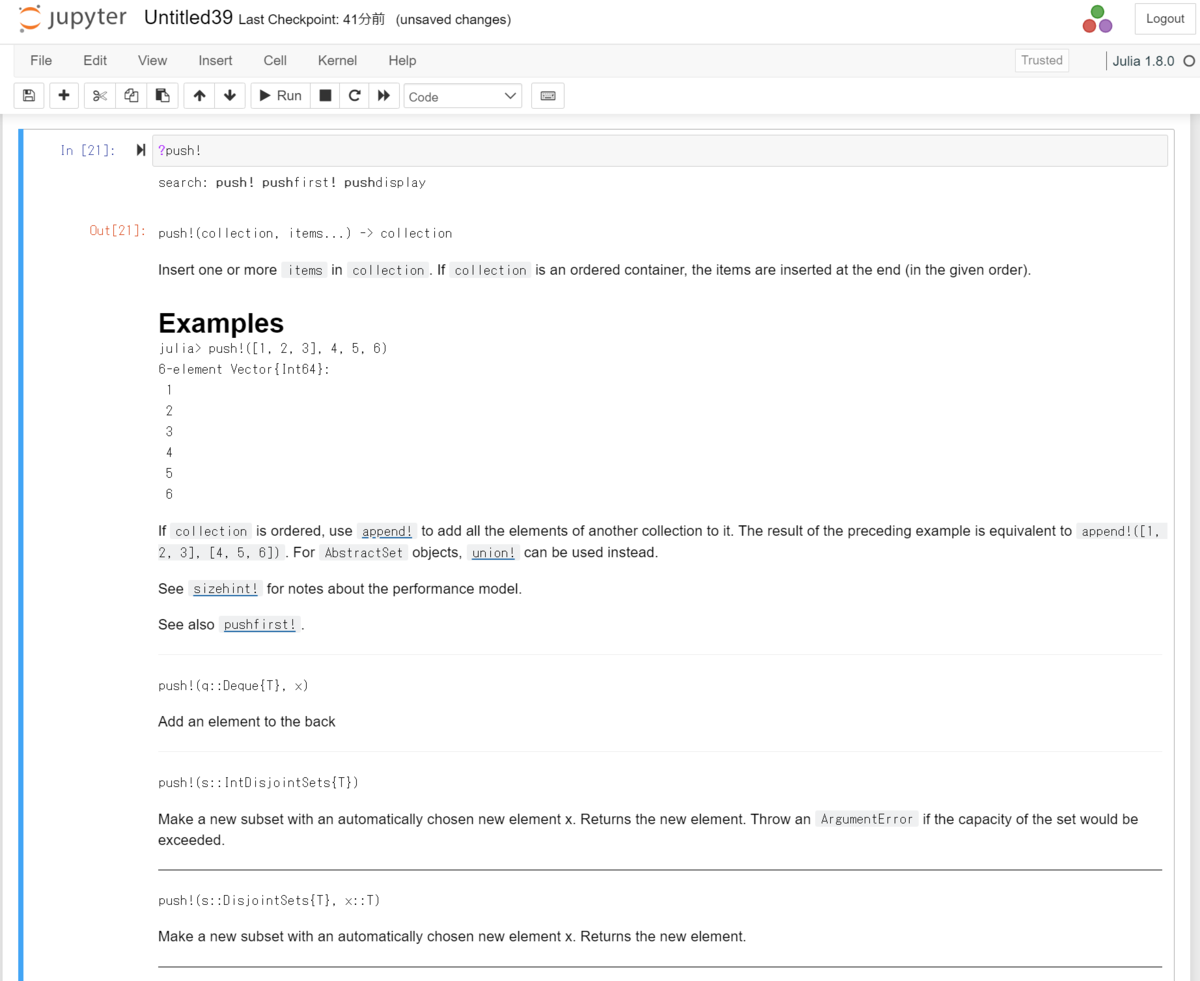Click the AbstractSet inline code
This screenshot has width=1200, height=981.
tap(364, 552)
